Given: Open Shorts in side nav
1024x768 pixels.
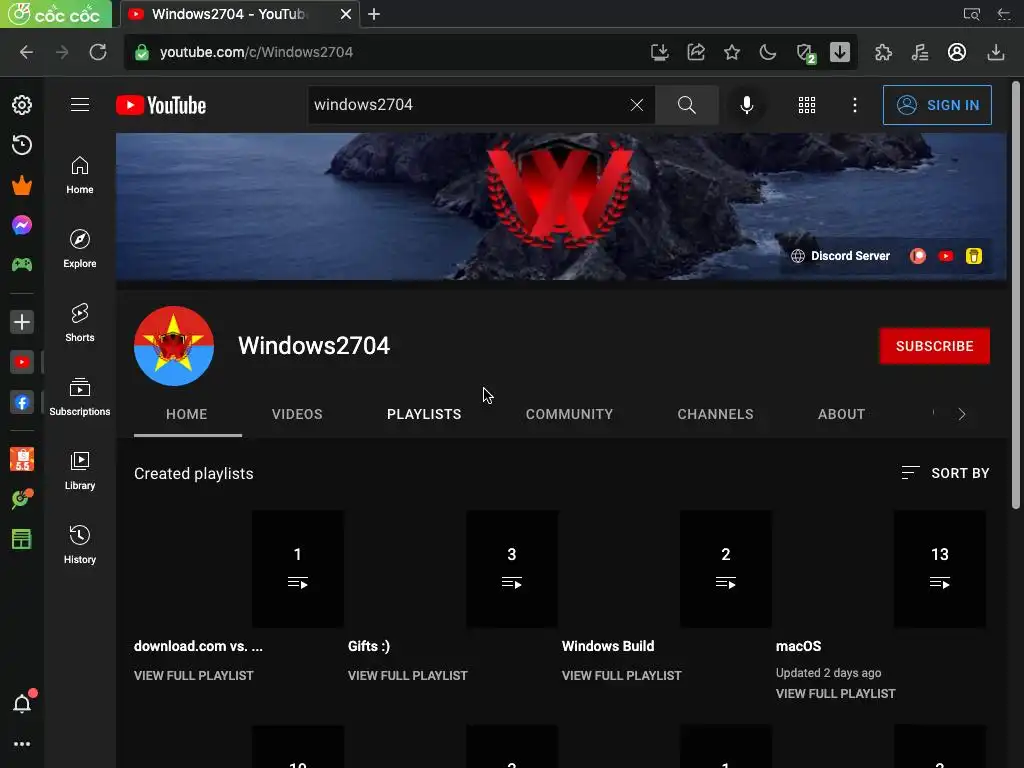Looking at the screenshot, I should pyautogui.click(x=80, y=323).
